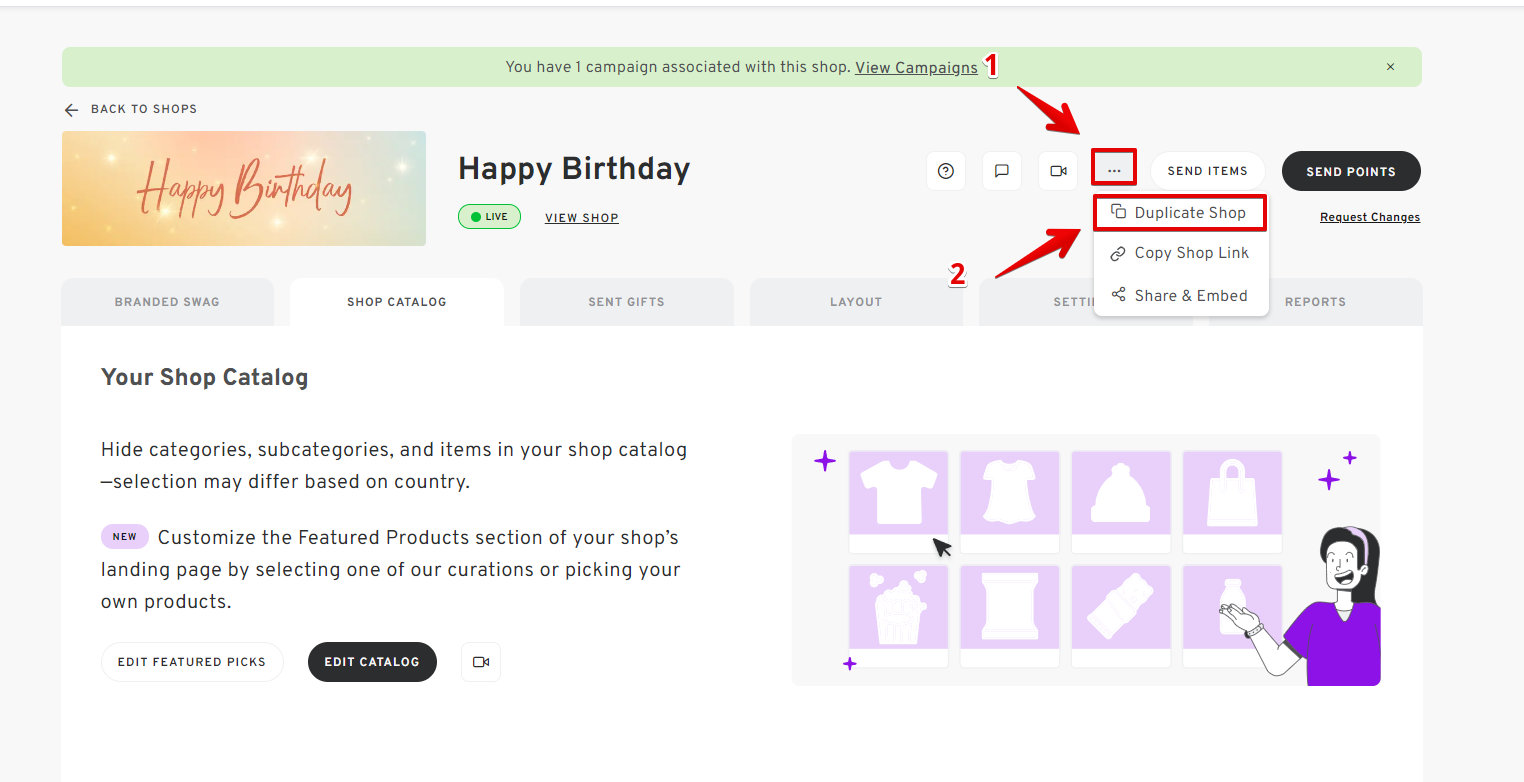
Task: Click the Happy Birthday banner thumbnail
Action: pyautogui.click(x=244, y=188)
